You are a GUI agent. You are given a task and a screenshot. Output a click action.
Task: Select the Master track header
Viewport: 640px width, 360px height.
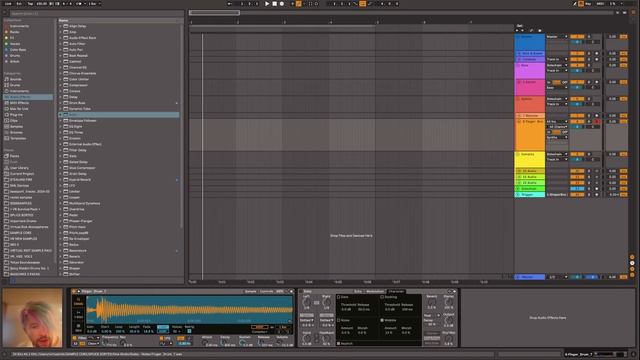[x=529, y=277]
